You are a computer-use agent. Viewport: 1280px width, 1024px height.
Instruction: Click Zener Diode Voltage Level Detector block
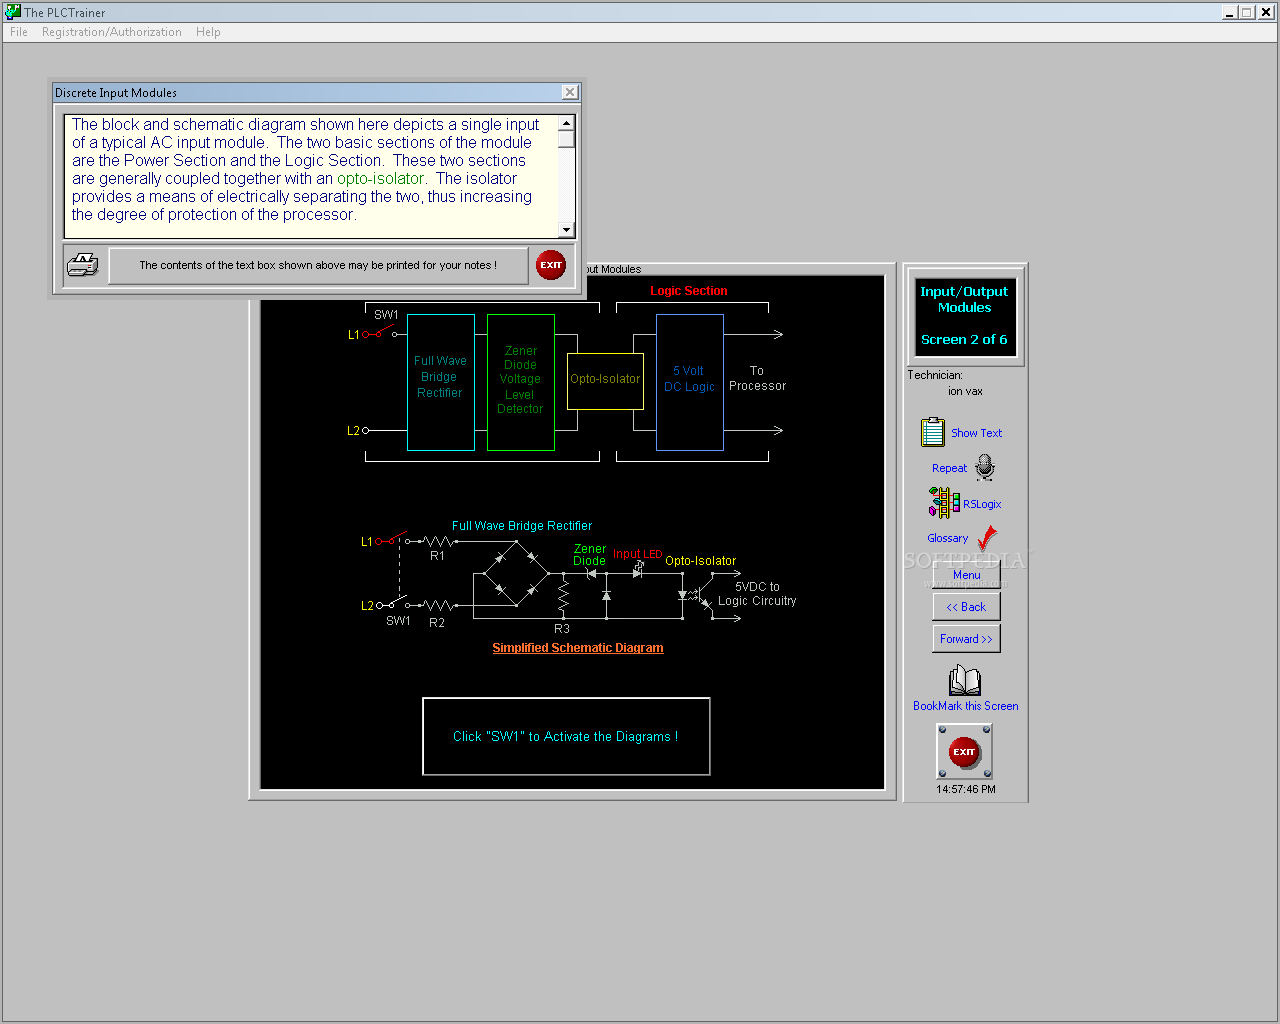(x=521, y=382)
